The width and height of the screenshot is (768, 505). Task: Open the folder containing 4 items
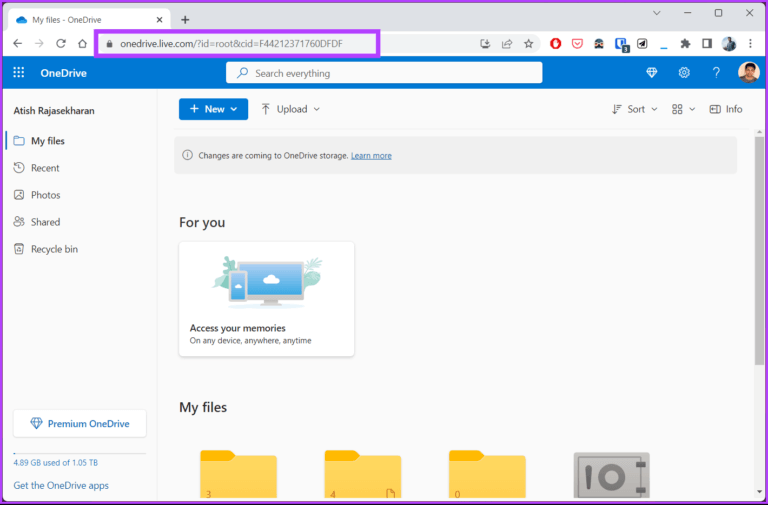(363, 475)
